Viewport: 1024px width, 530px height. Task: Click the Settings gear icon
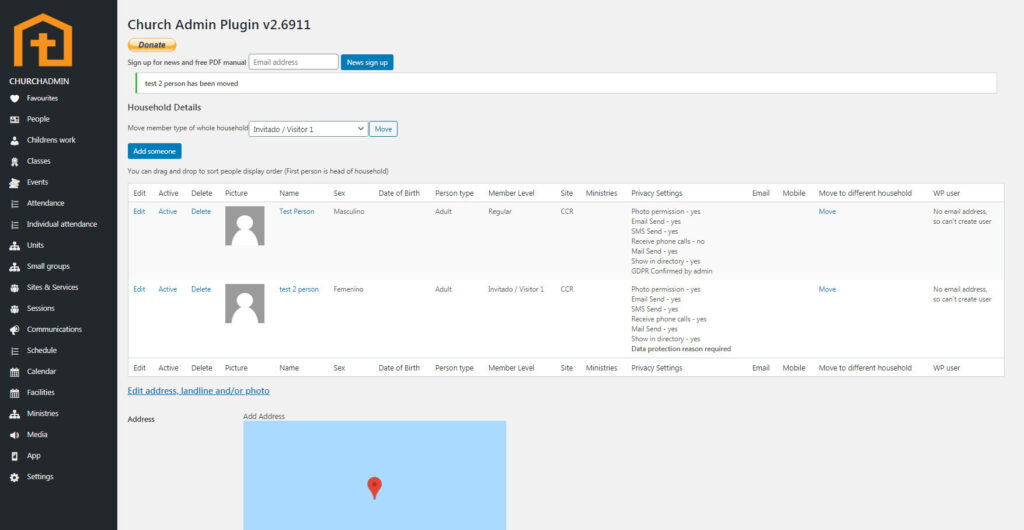click(x=14, y=477)
